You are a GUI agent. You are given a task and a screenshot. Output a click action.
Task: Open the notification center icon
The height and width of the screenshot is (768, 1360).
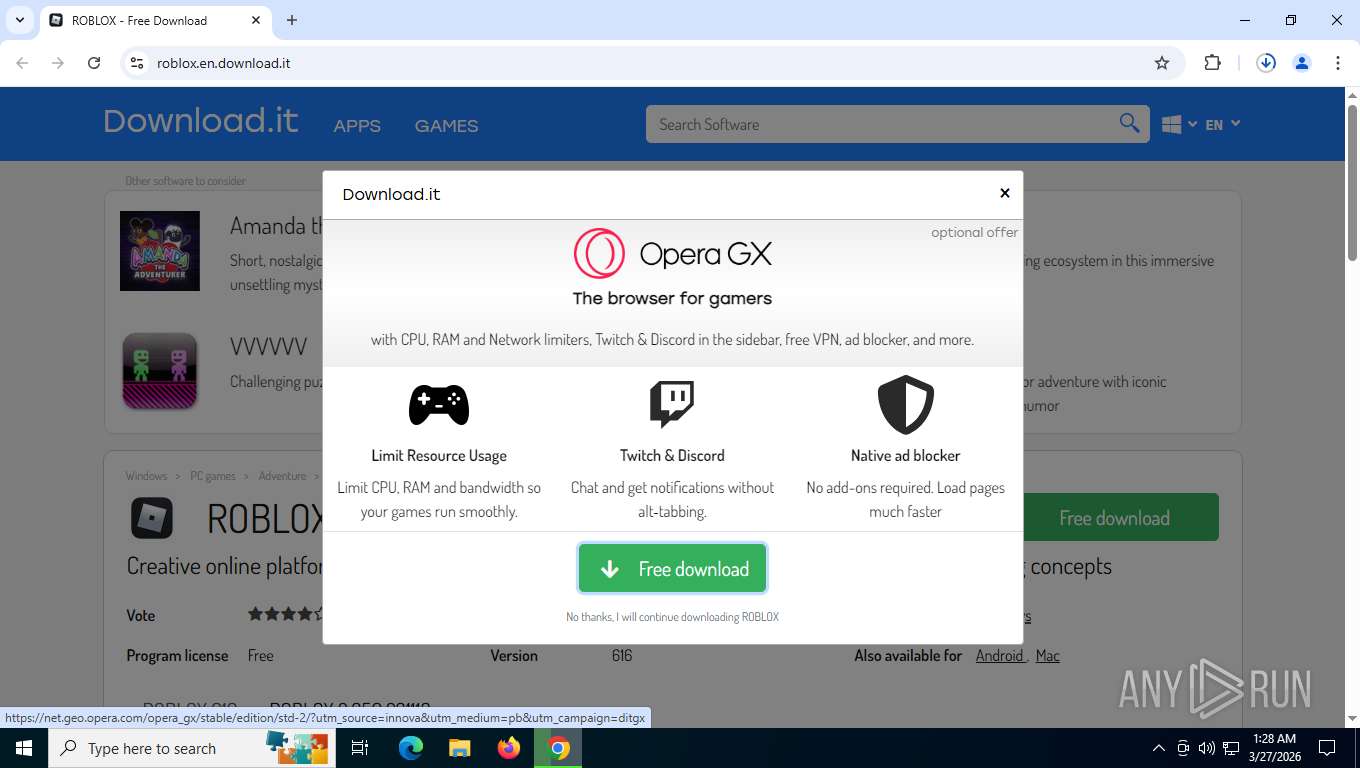1327,748
